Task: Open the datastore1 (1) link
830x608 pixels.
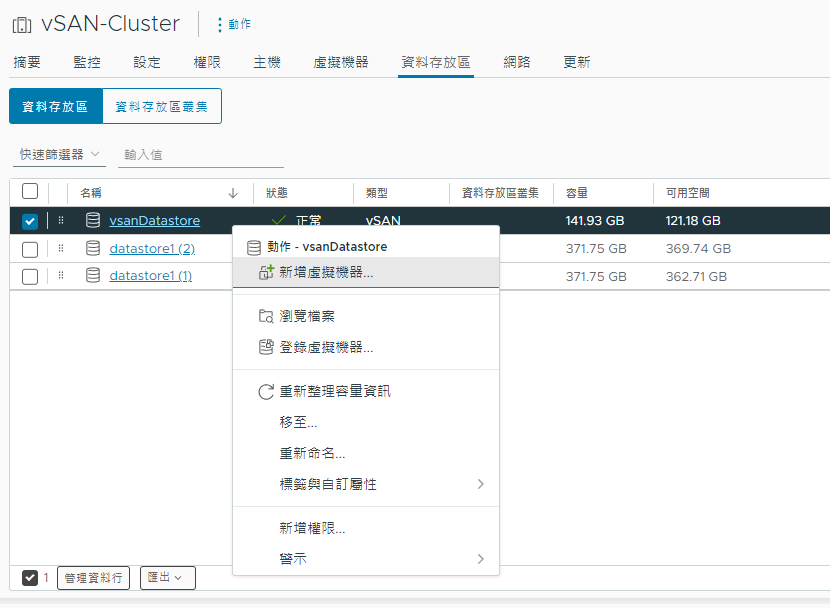Action: (x=150, y=276)
